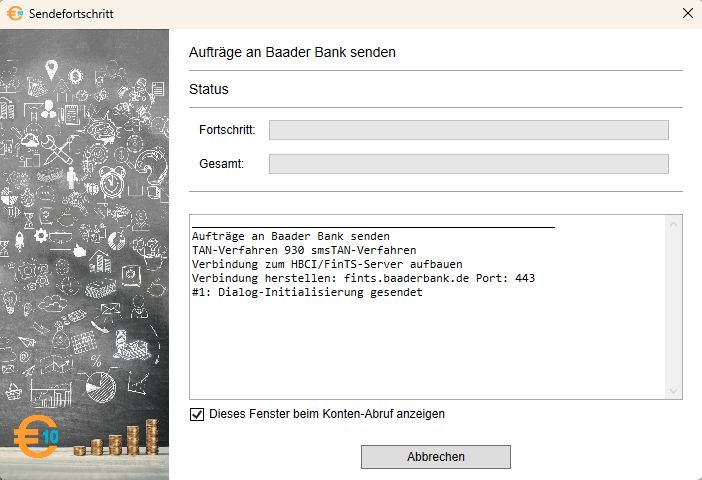Uncheck 'Dieses Fenster beim Konten-Abruf anzeigen' checkbox
The image size is (702, 480).
click(x=197, y=414)
